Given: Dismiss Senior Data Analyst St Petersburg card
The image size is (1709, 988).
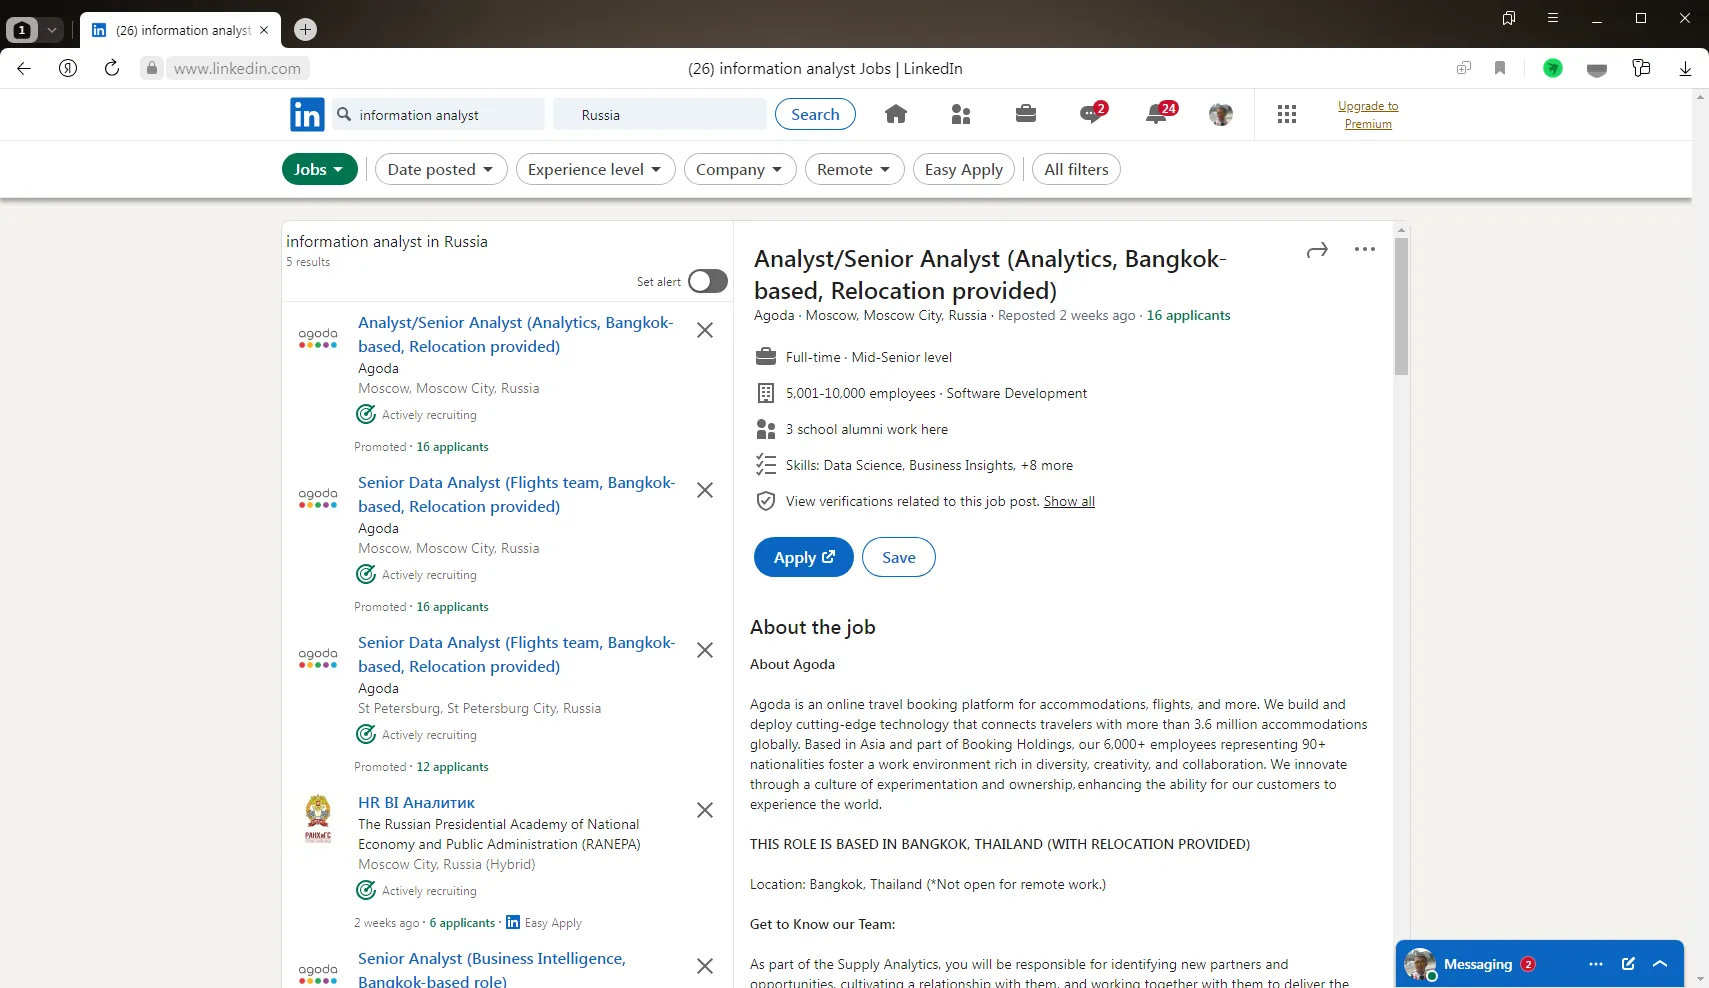Looking at the screenshot, I should click(705, 650).
